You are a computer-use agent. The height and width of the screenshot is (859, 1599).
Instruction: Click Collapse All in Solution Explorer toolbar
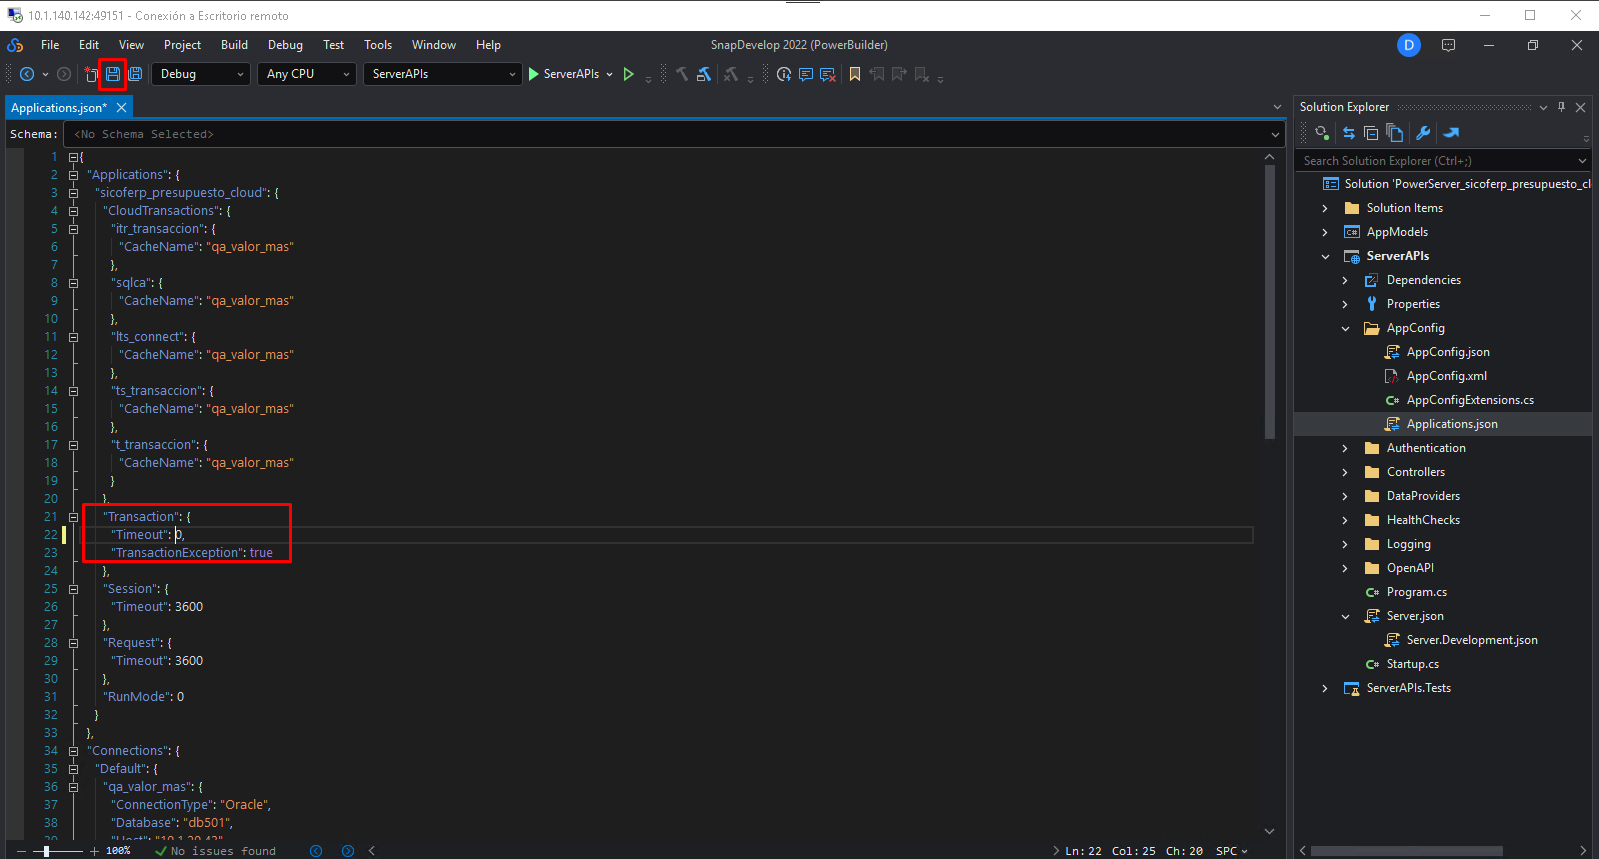(x=1371, y=133)
